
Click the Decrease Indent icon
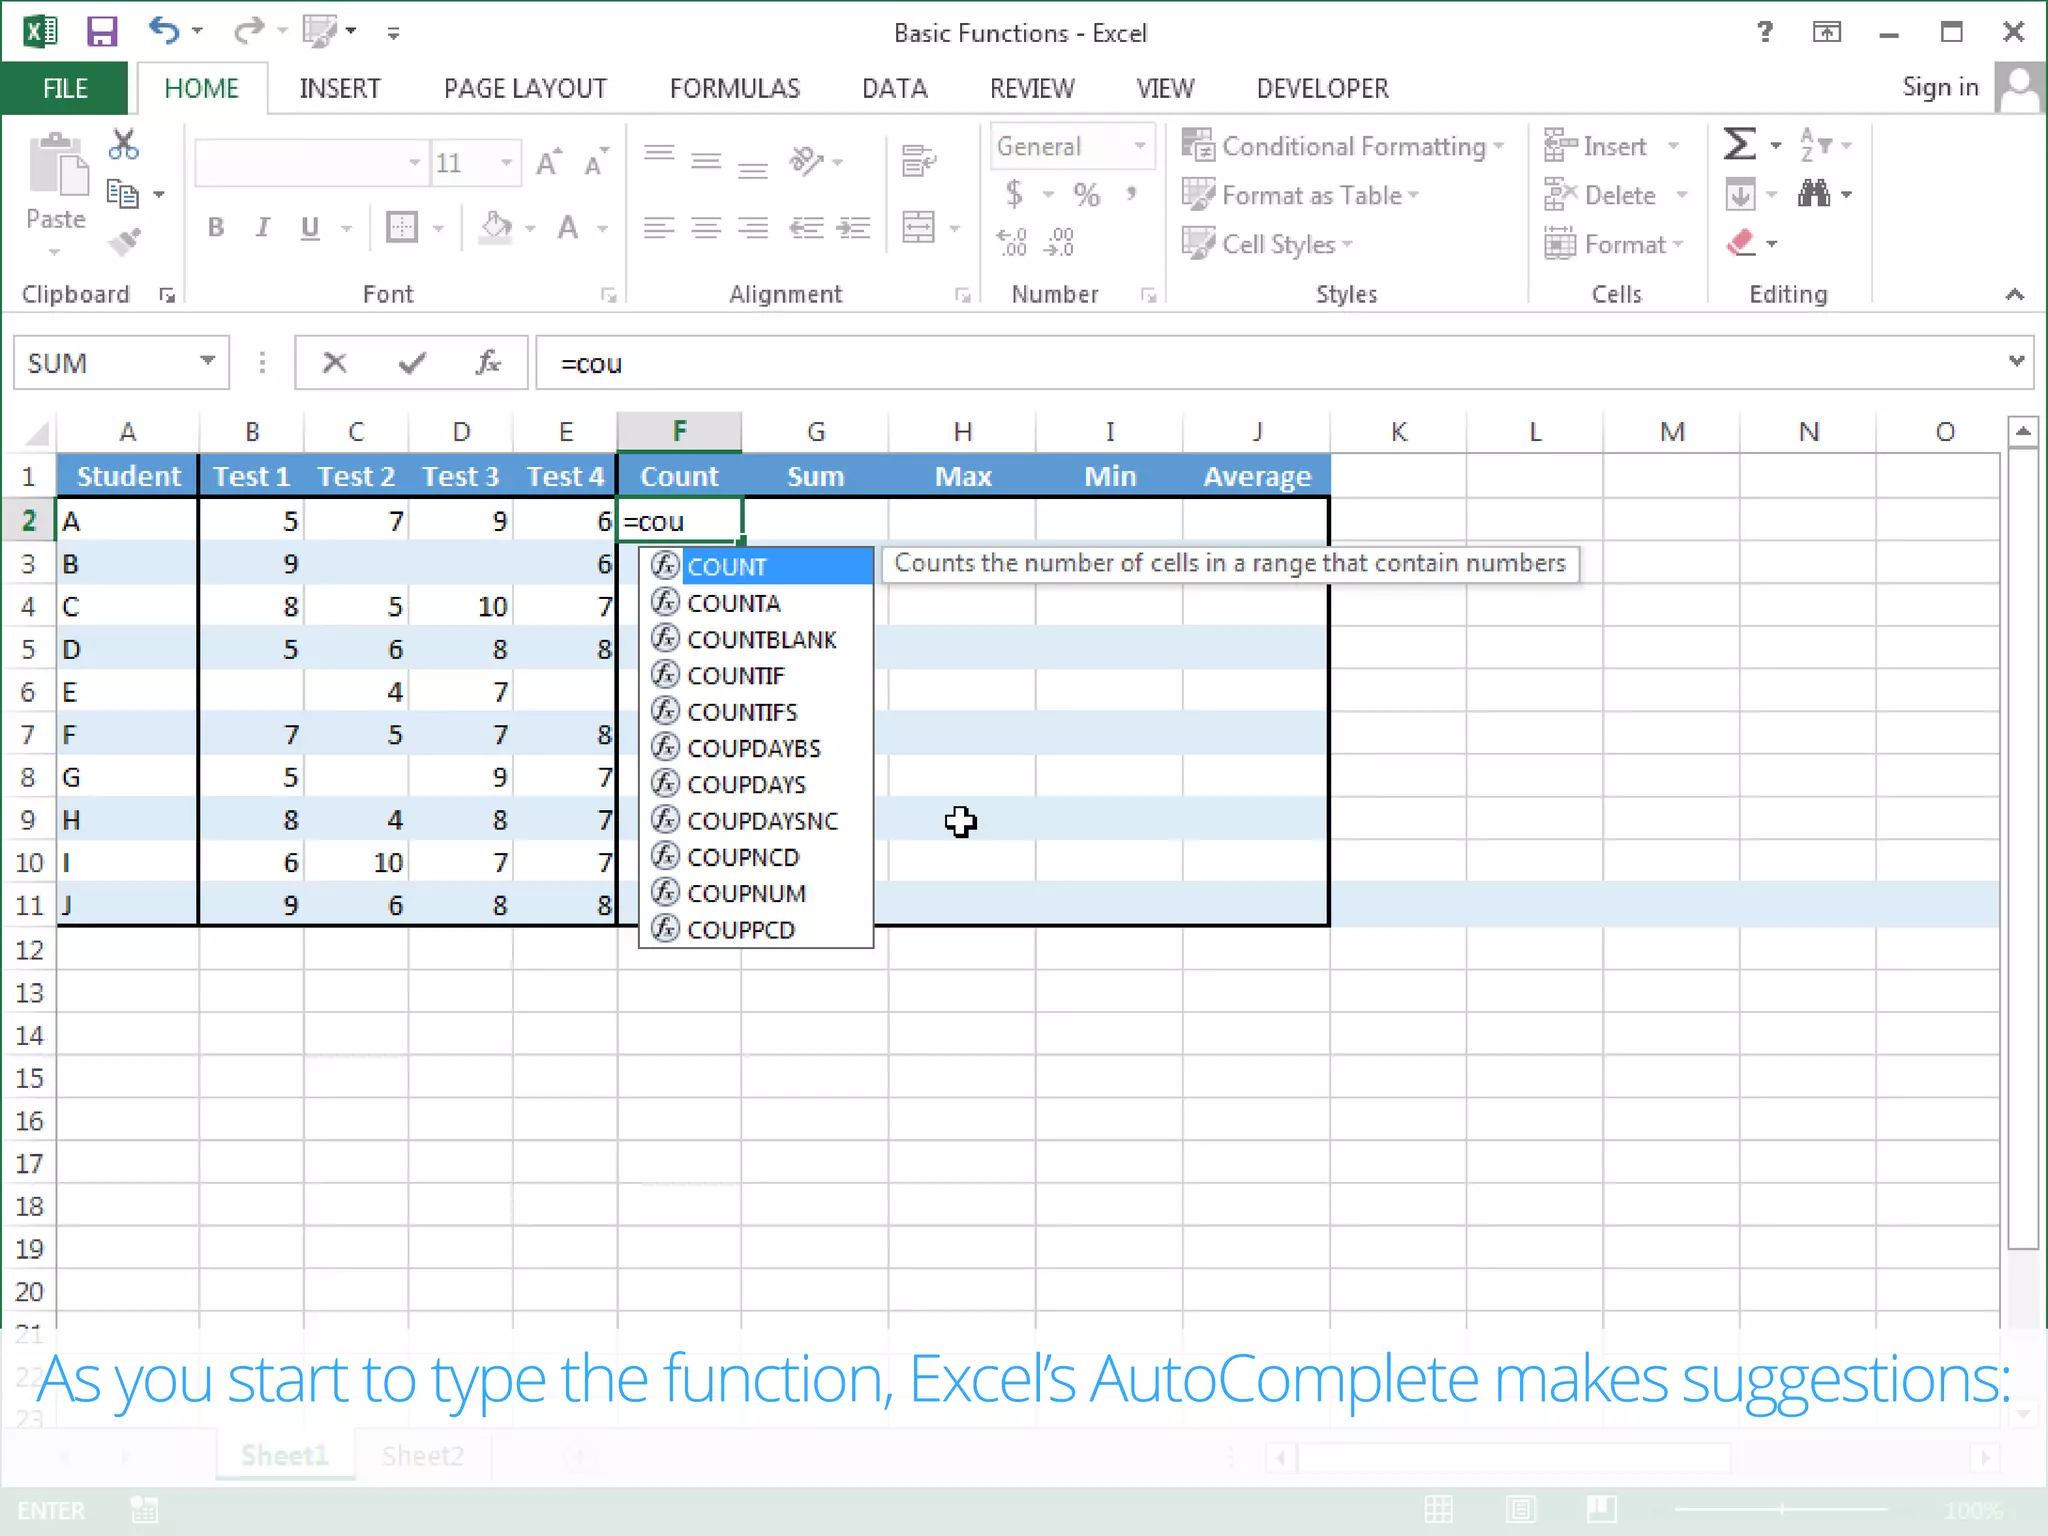click(x=806, y=228)
